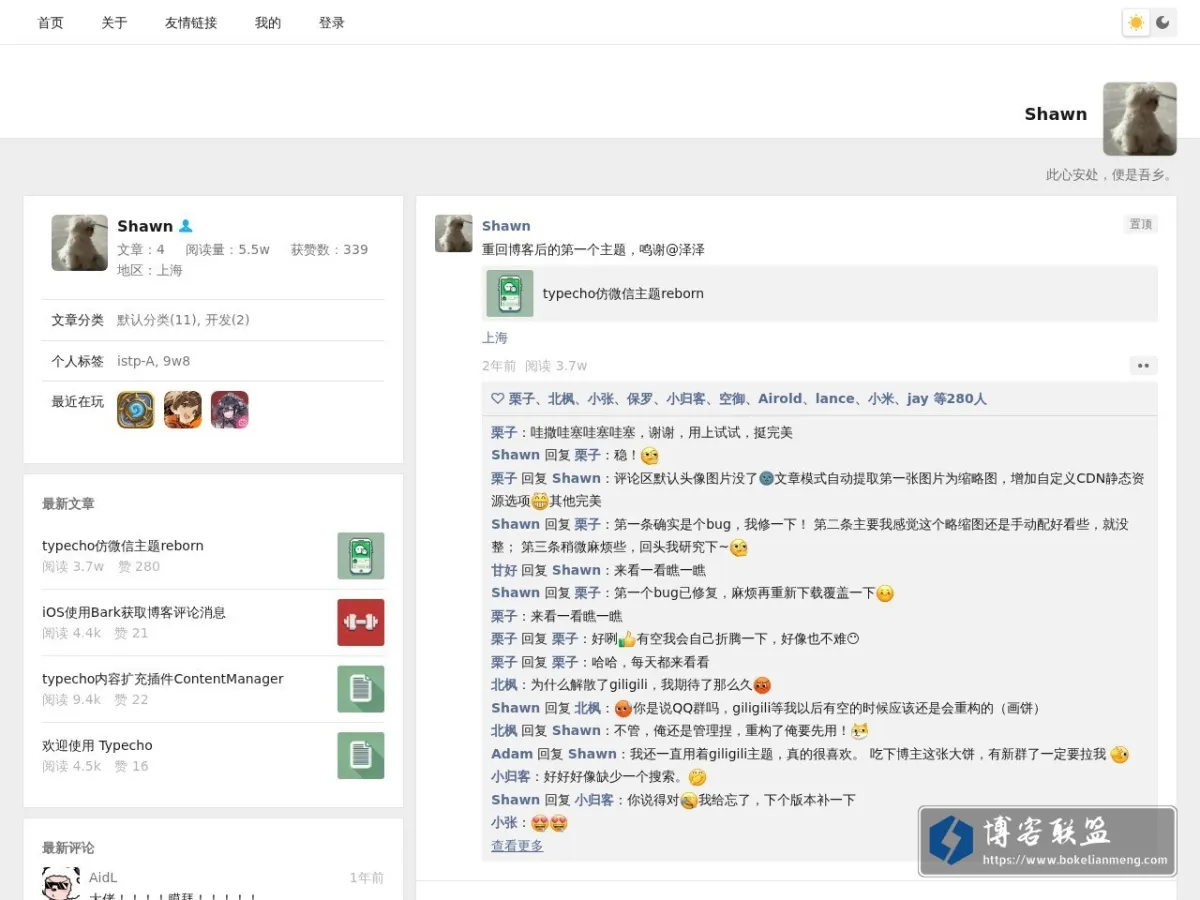The width and height of the screenshot is (1200, 900).
Task: Click the blue user badge beside Shawn
Action: point(185,226)
